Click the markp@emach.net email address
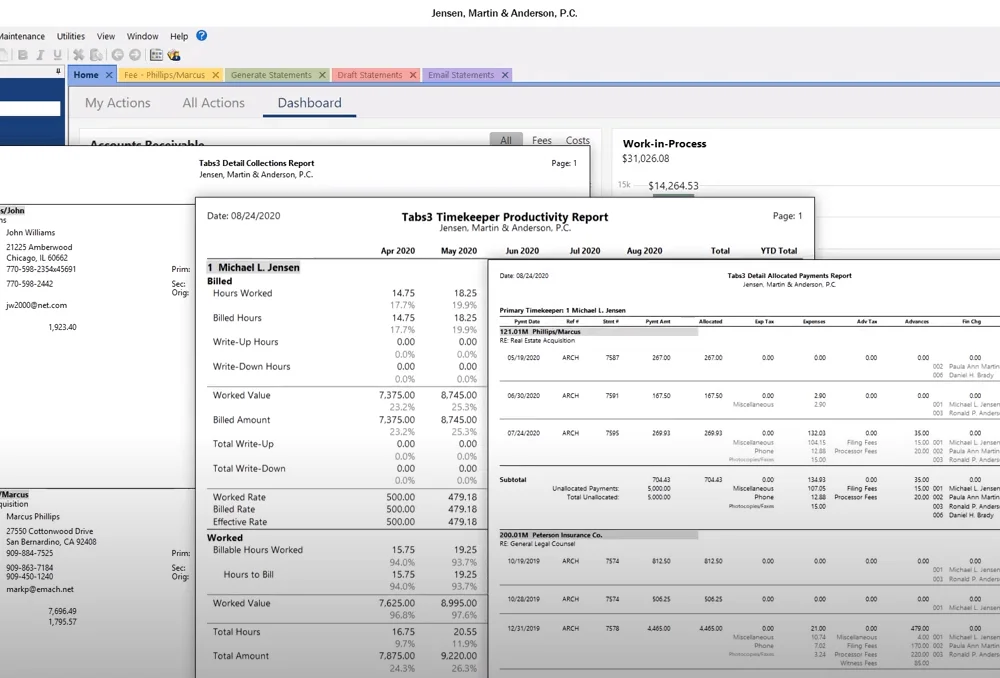Screen dimensions: 1000x678 40,589
